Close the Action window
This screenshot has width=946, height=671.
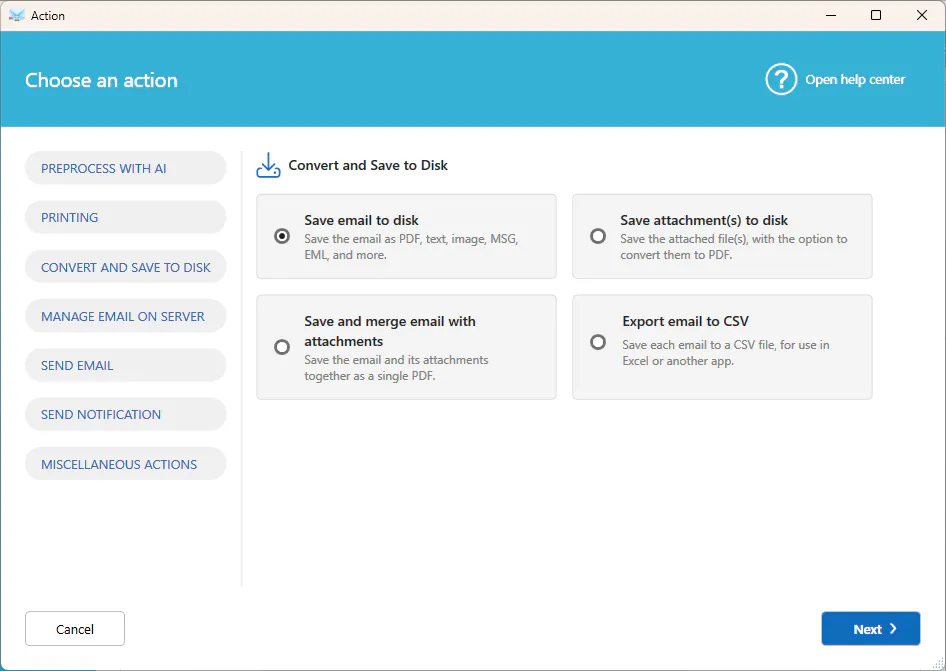(922, 15)
